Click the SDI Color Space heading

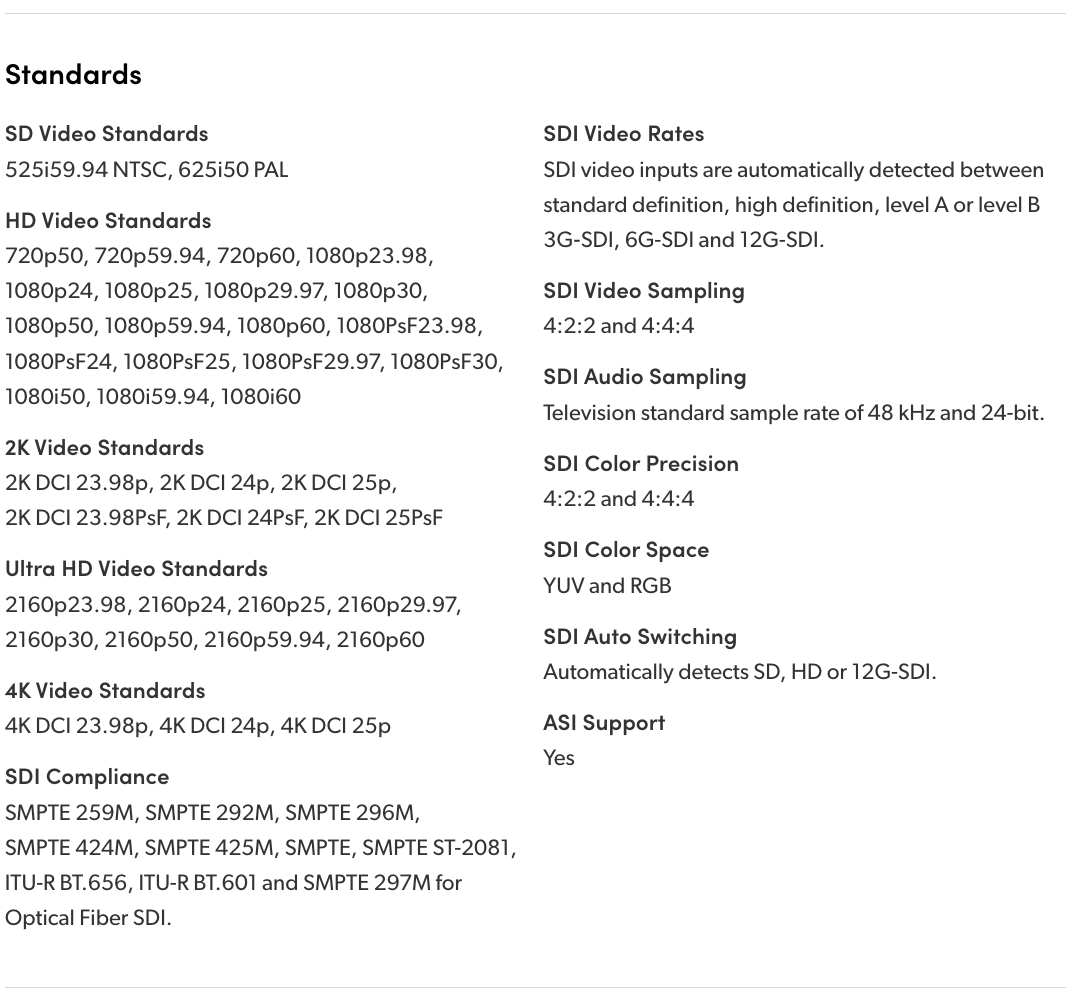(626, 549)
